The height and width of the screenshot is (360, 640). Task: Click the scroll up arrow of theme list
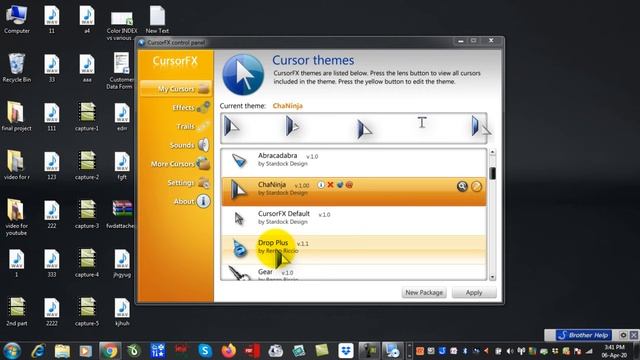point(492,152)
